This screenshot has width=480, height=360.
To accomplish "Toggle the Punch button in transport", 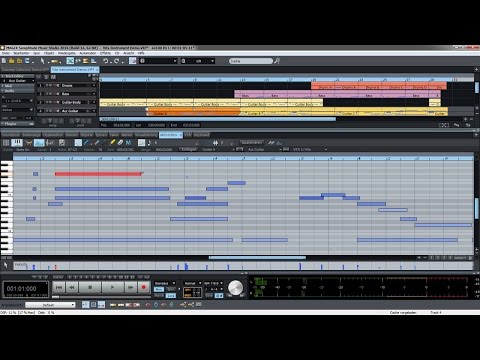I will tap(159, 295).
